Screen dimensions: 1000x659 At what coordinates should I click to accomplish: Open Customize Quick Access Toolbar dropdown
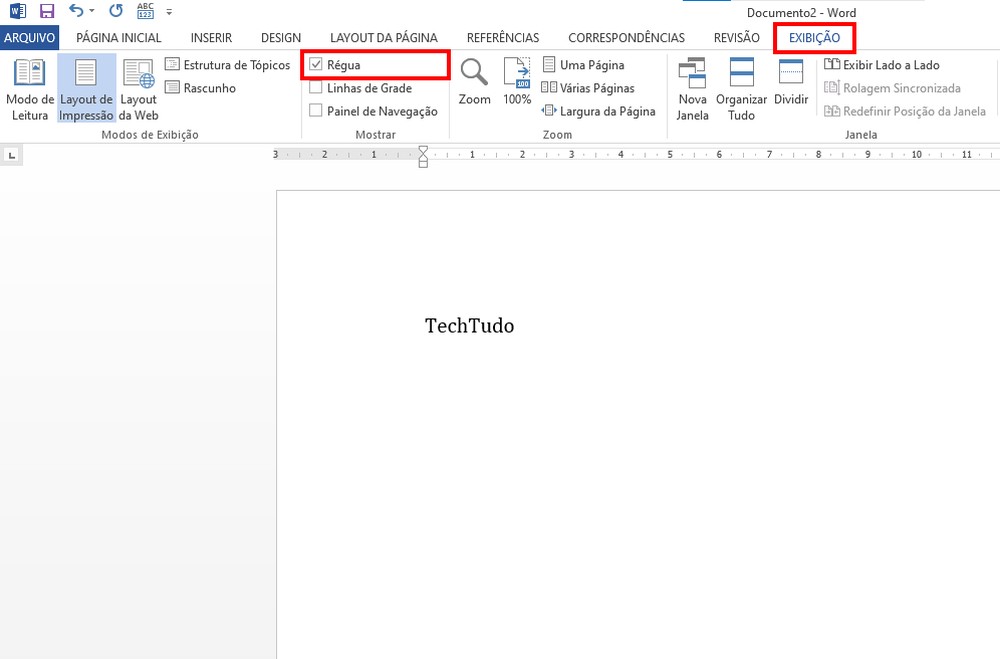click(169, 11)
